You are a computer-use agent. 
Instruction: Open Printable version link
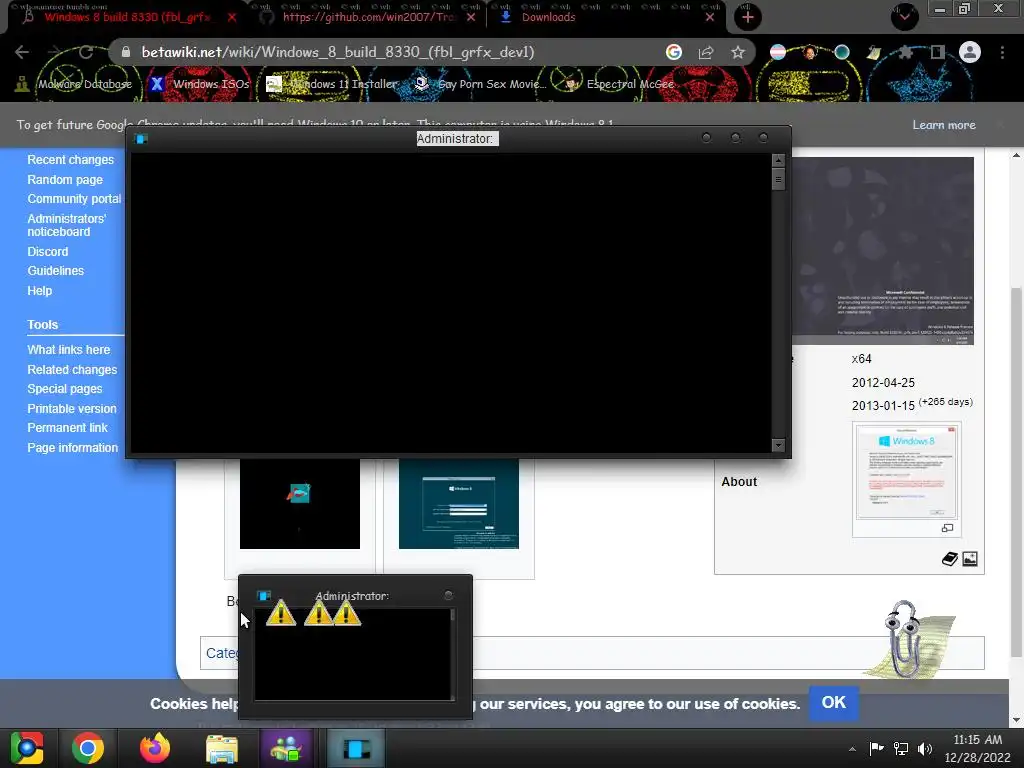tap(72, 409)
